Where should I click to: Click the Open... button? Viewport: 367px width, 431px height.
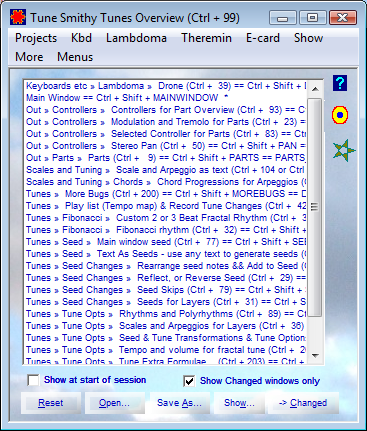pyautogui.click(x=114, y=403)
